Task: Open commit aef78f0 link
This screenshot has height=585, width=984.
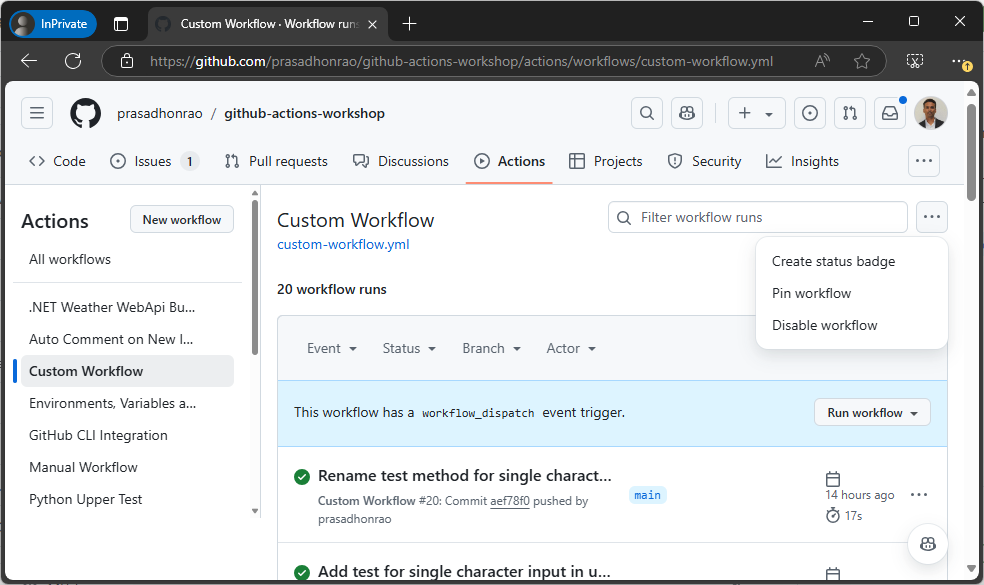Action: click(x=510, y=501)
